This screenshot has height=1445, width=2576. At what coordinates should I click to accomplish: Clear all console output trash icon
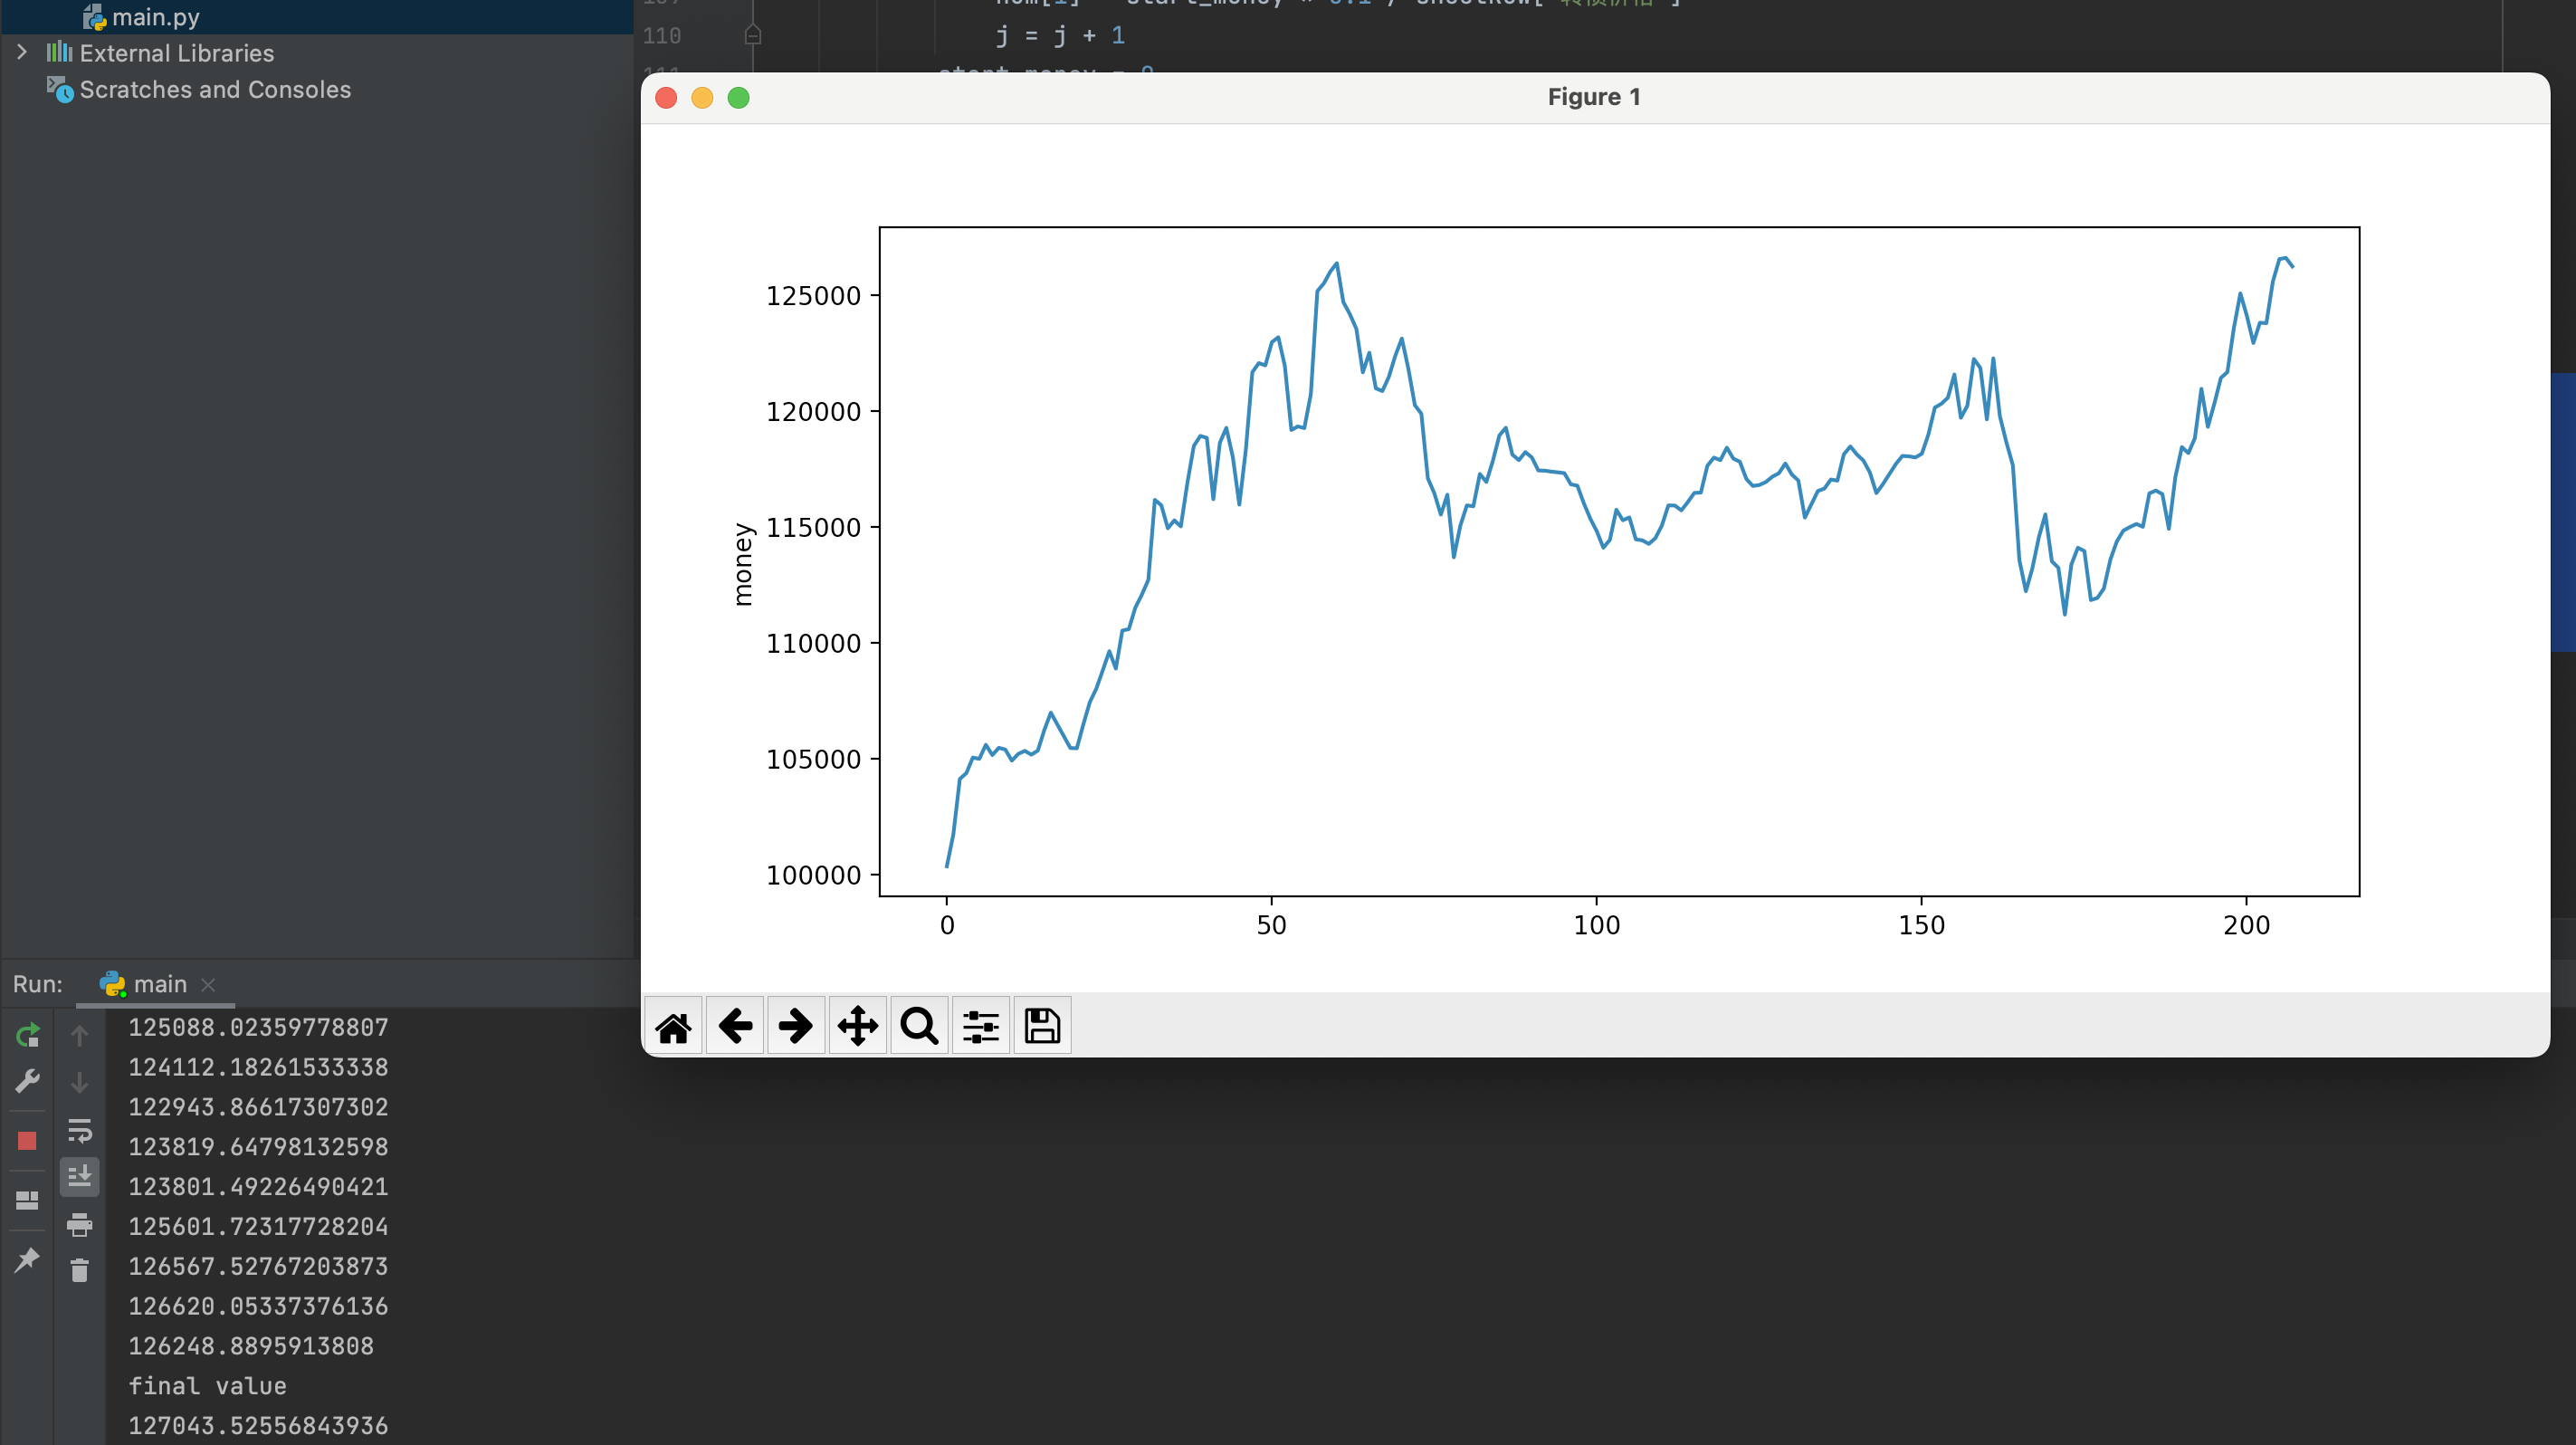coord(80,1271)
